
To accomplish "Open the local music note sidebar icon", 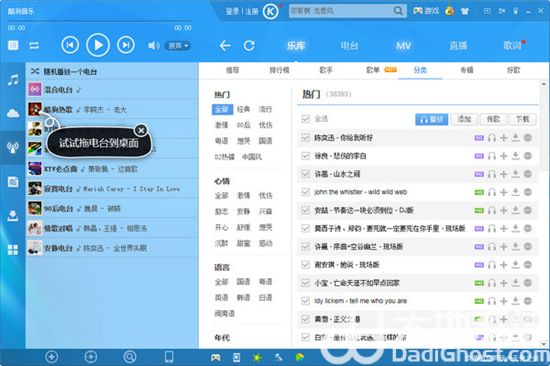I will pyautogui.click(x=13, y=80).
